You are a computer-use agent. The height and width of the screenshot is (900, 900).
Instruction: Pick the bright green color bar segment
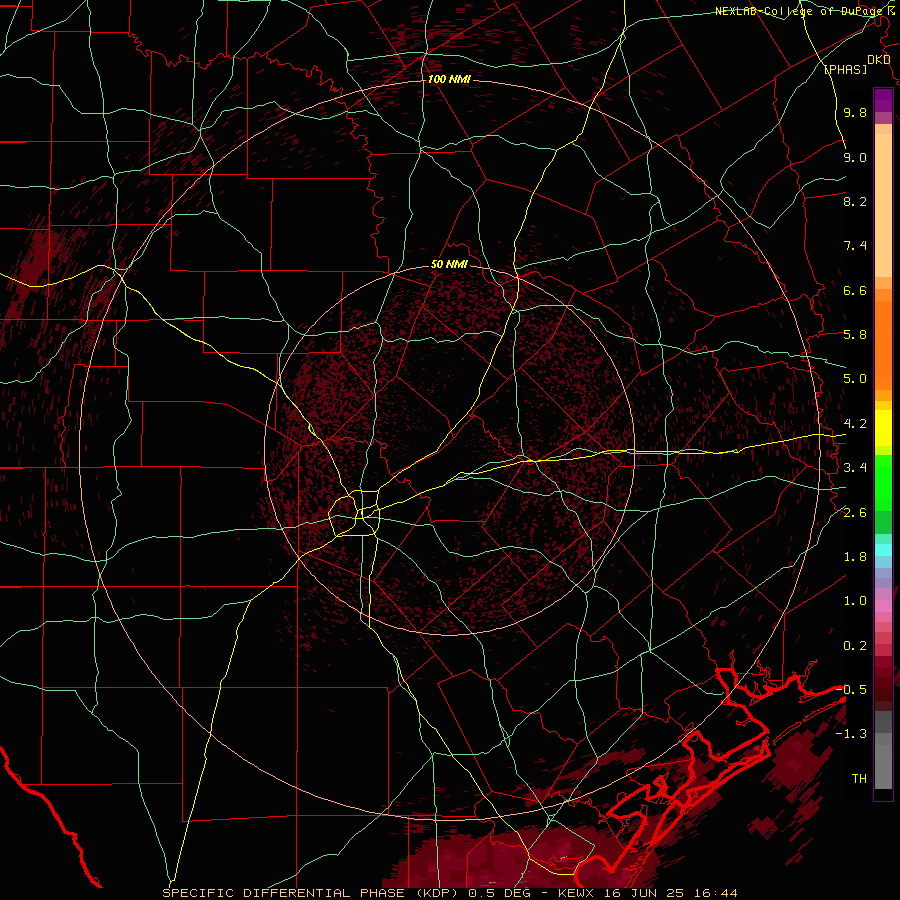pos(883,483)
